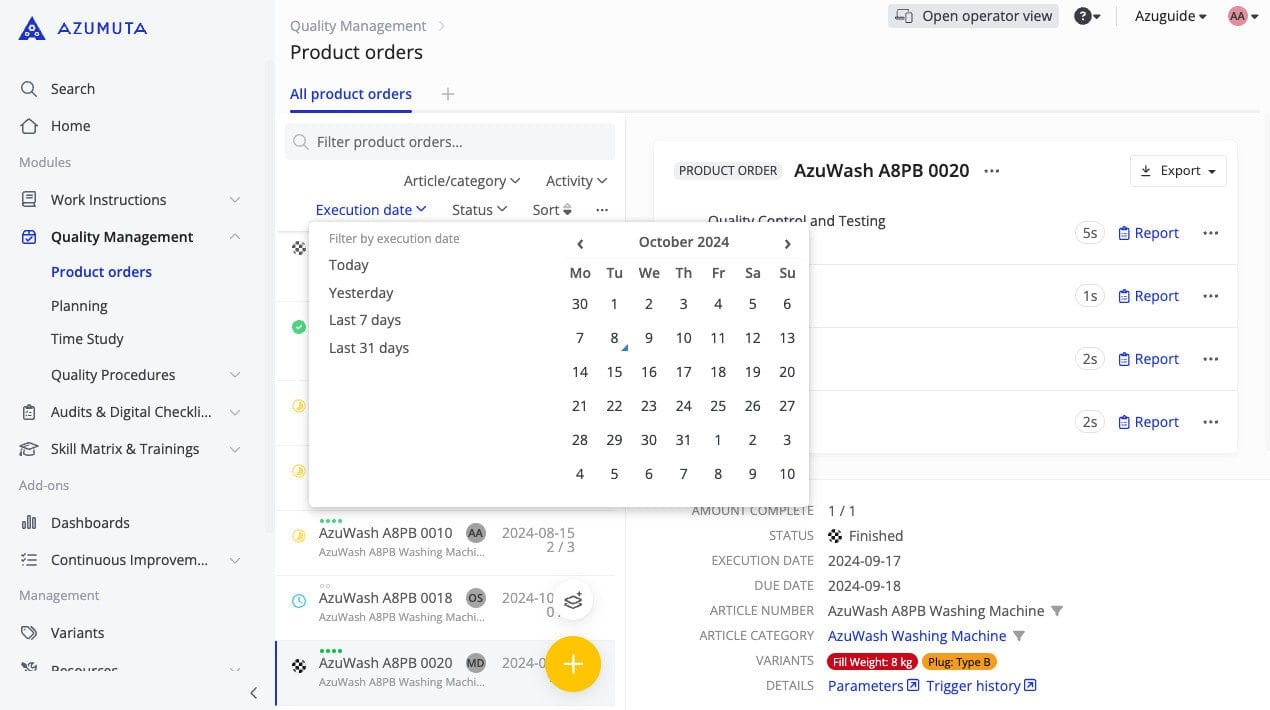Open the ellipsis menu next to AzuWash A8PB 0020
The width and height of the screenshot is (1270, 710).
point(991,170)
